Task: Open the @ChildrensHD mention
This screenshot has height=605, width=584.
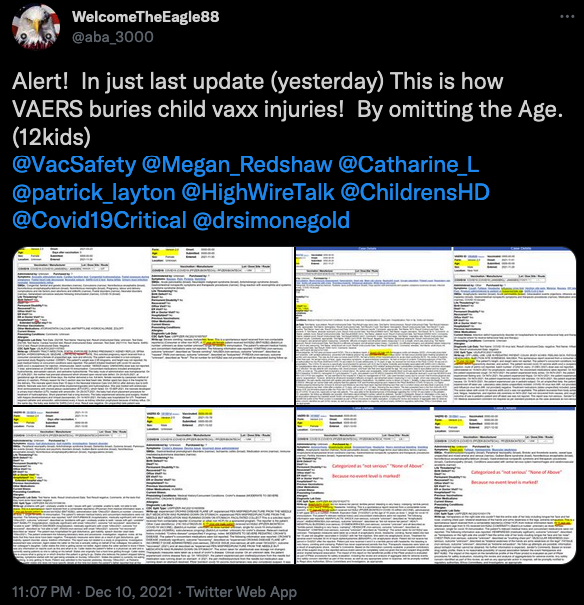Action: (415, 193)
